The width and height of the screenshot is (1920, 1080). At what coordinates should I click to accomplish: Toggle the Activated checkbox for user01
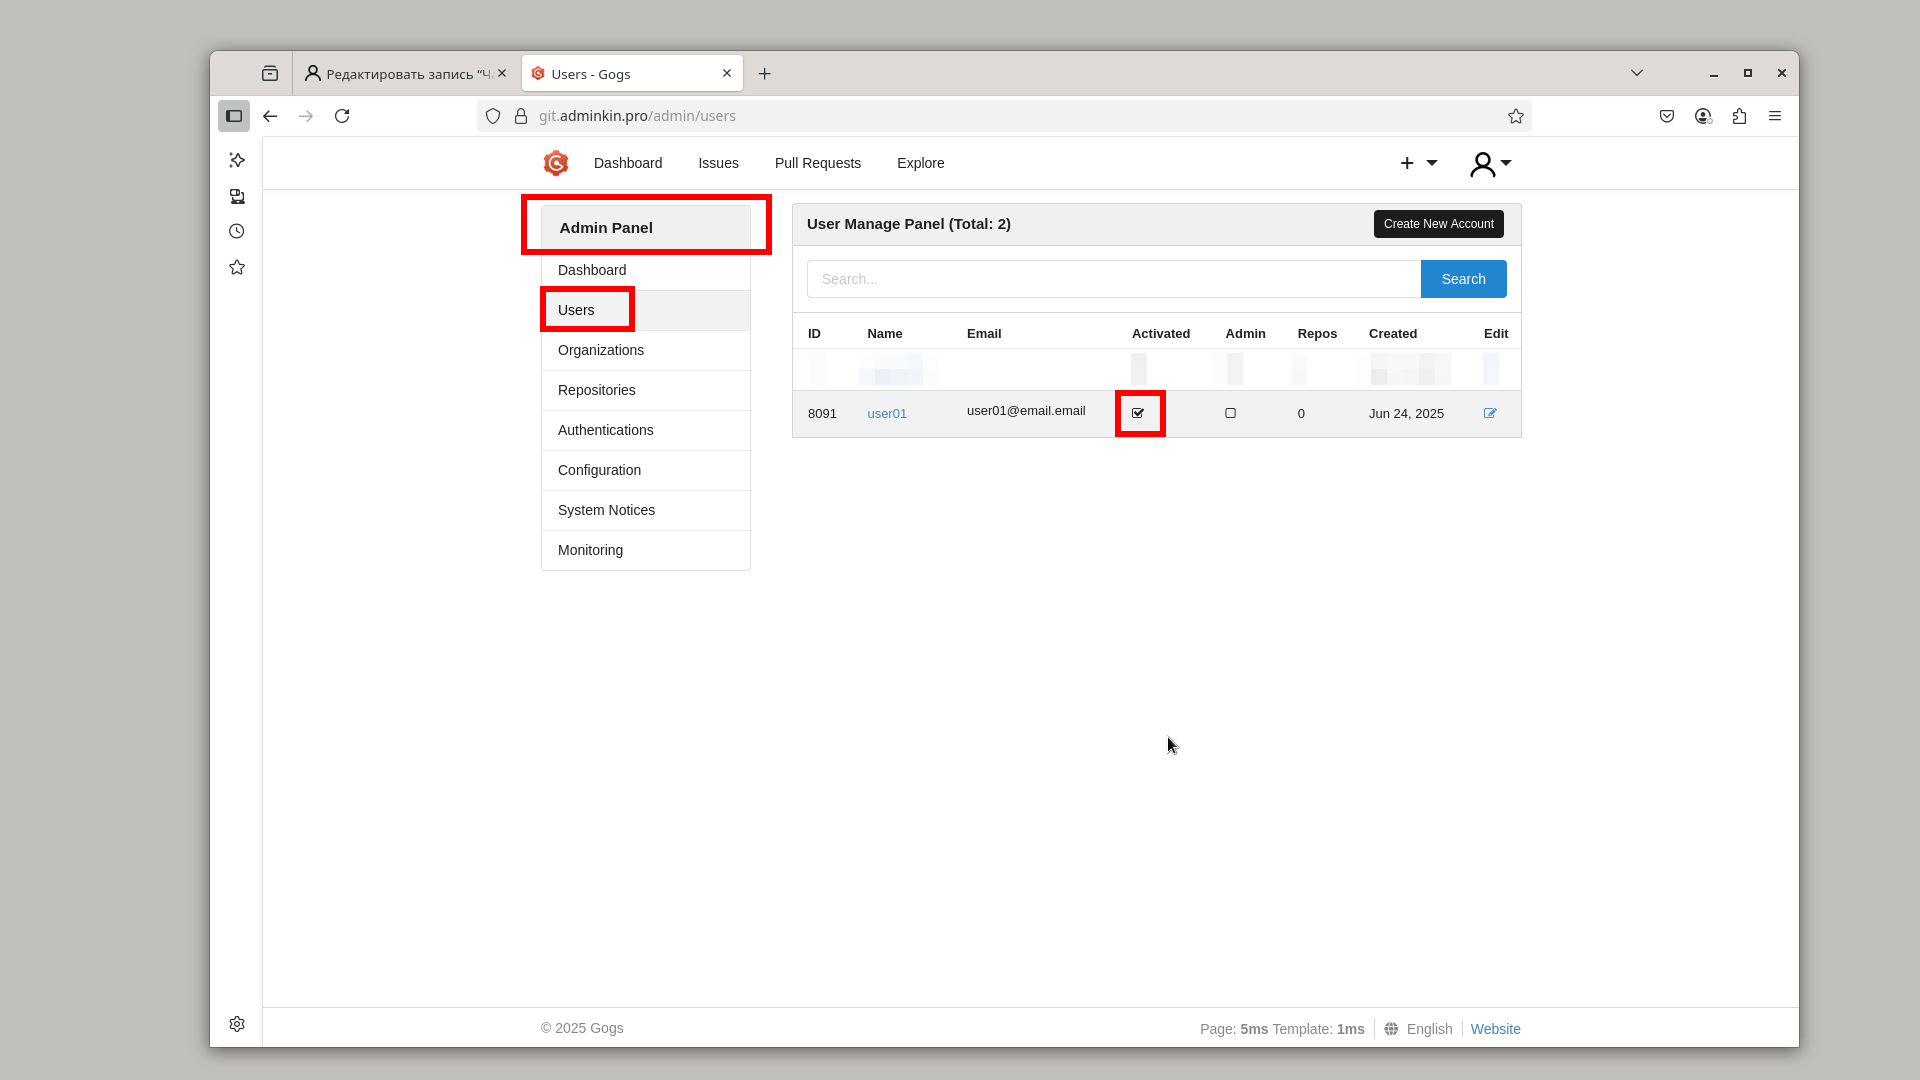(x=1138, y=413)
